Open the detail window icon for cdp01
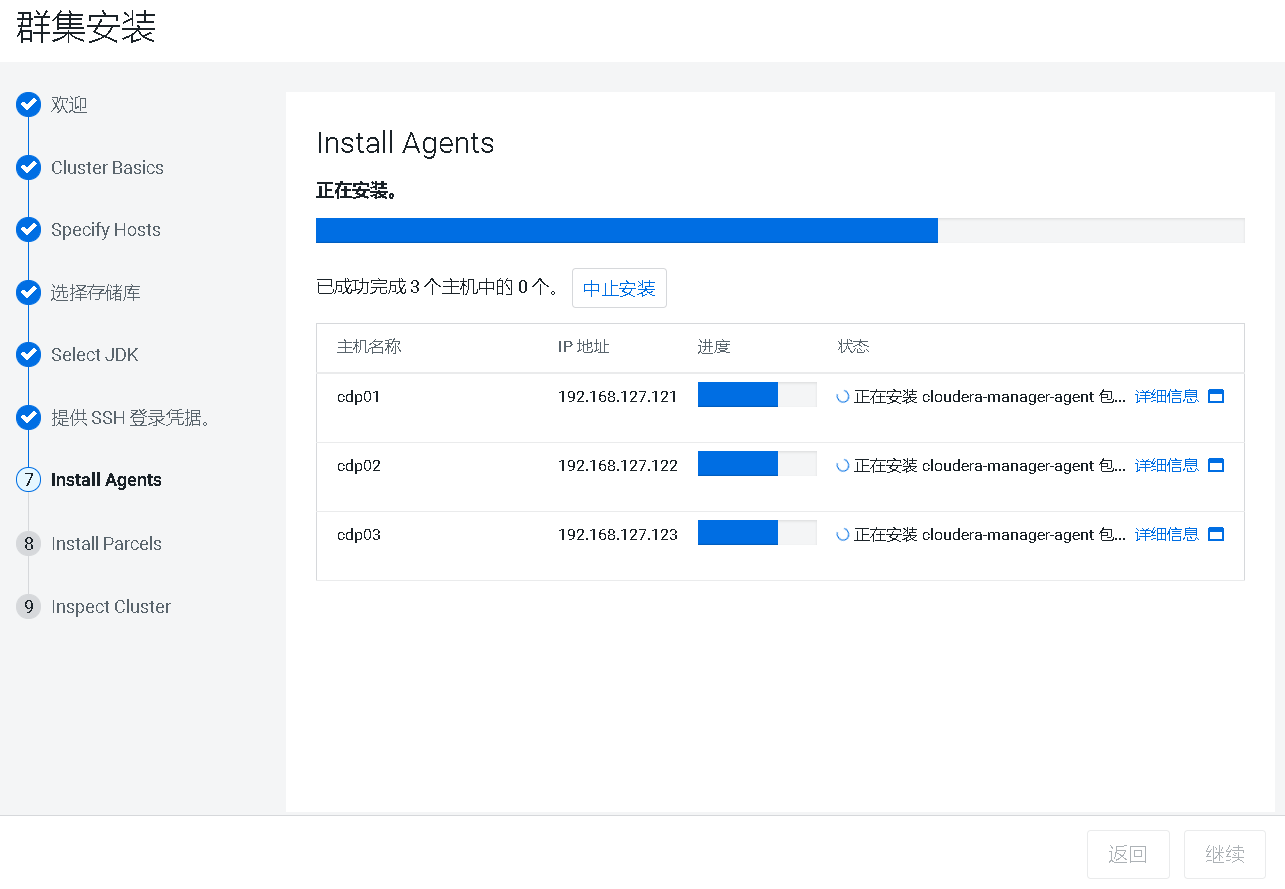The image size is (1285, 889). click(1216, 396)
